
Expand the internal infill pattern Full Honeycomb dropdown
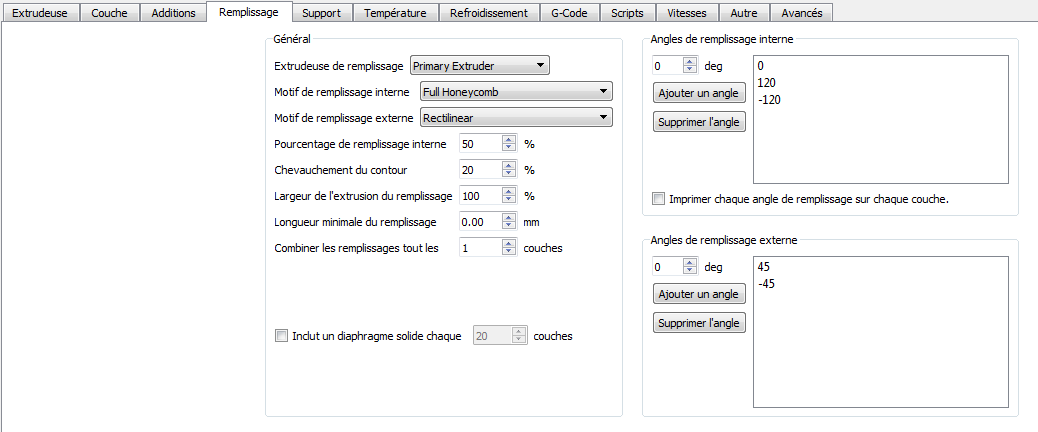[514, 93]
